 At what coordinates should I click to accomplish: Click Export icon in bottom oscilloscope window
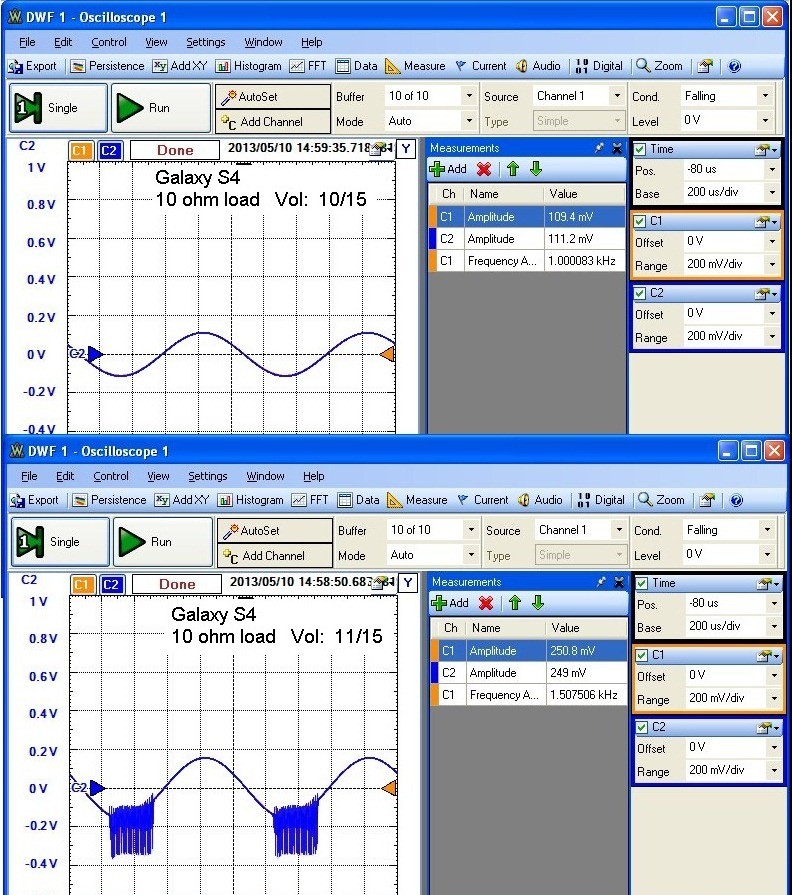pos(34,500)
